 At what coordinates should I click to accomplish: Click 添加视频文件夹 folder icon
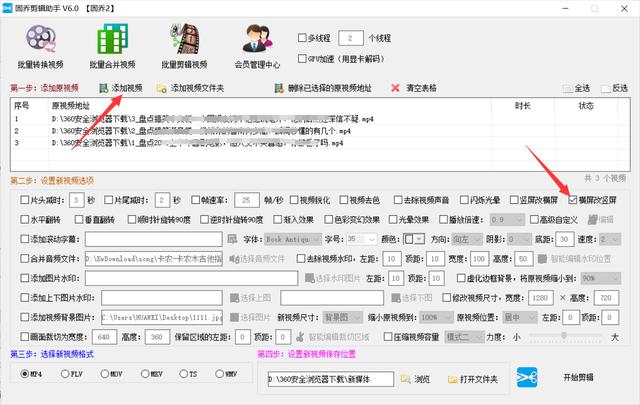pyautogui.click(x=161, y=88)
